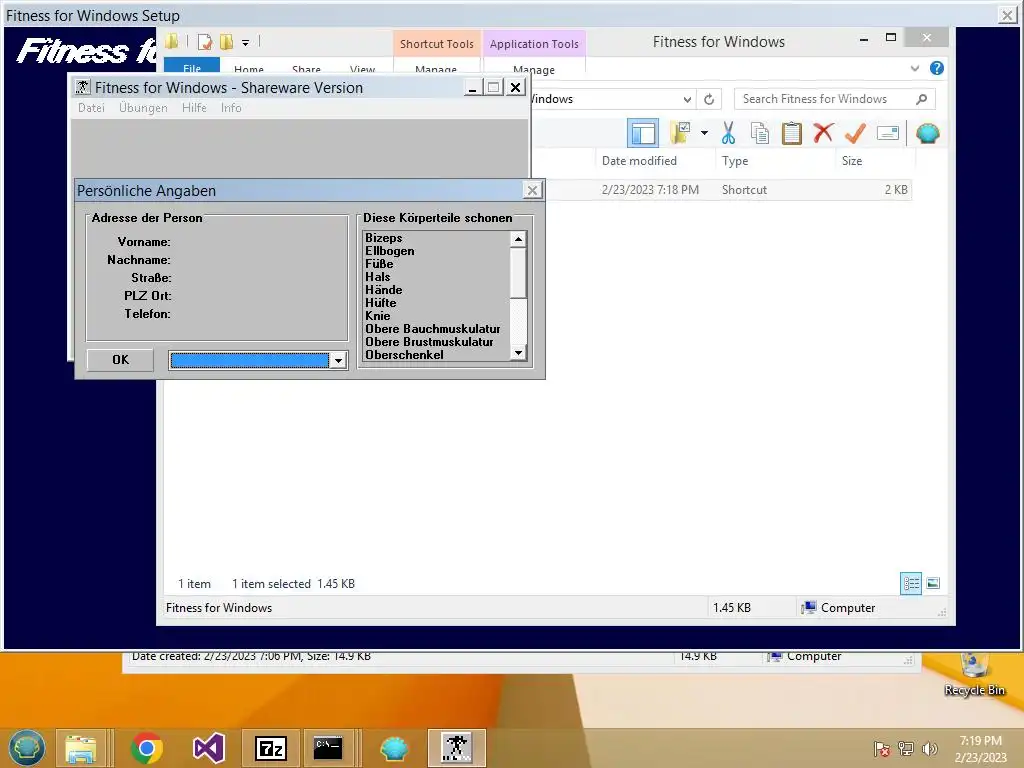Click the blue Help question mark icon
Viewport: 1024px width, 768px height.
click(x=936, y=68)
